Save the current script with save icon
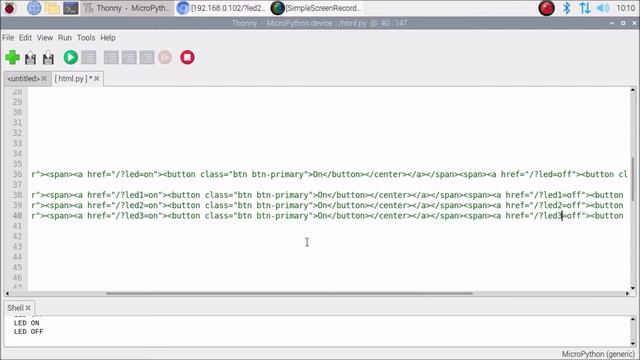The height and width of the screenshot is (360, 640). 48,58
